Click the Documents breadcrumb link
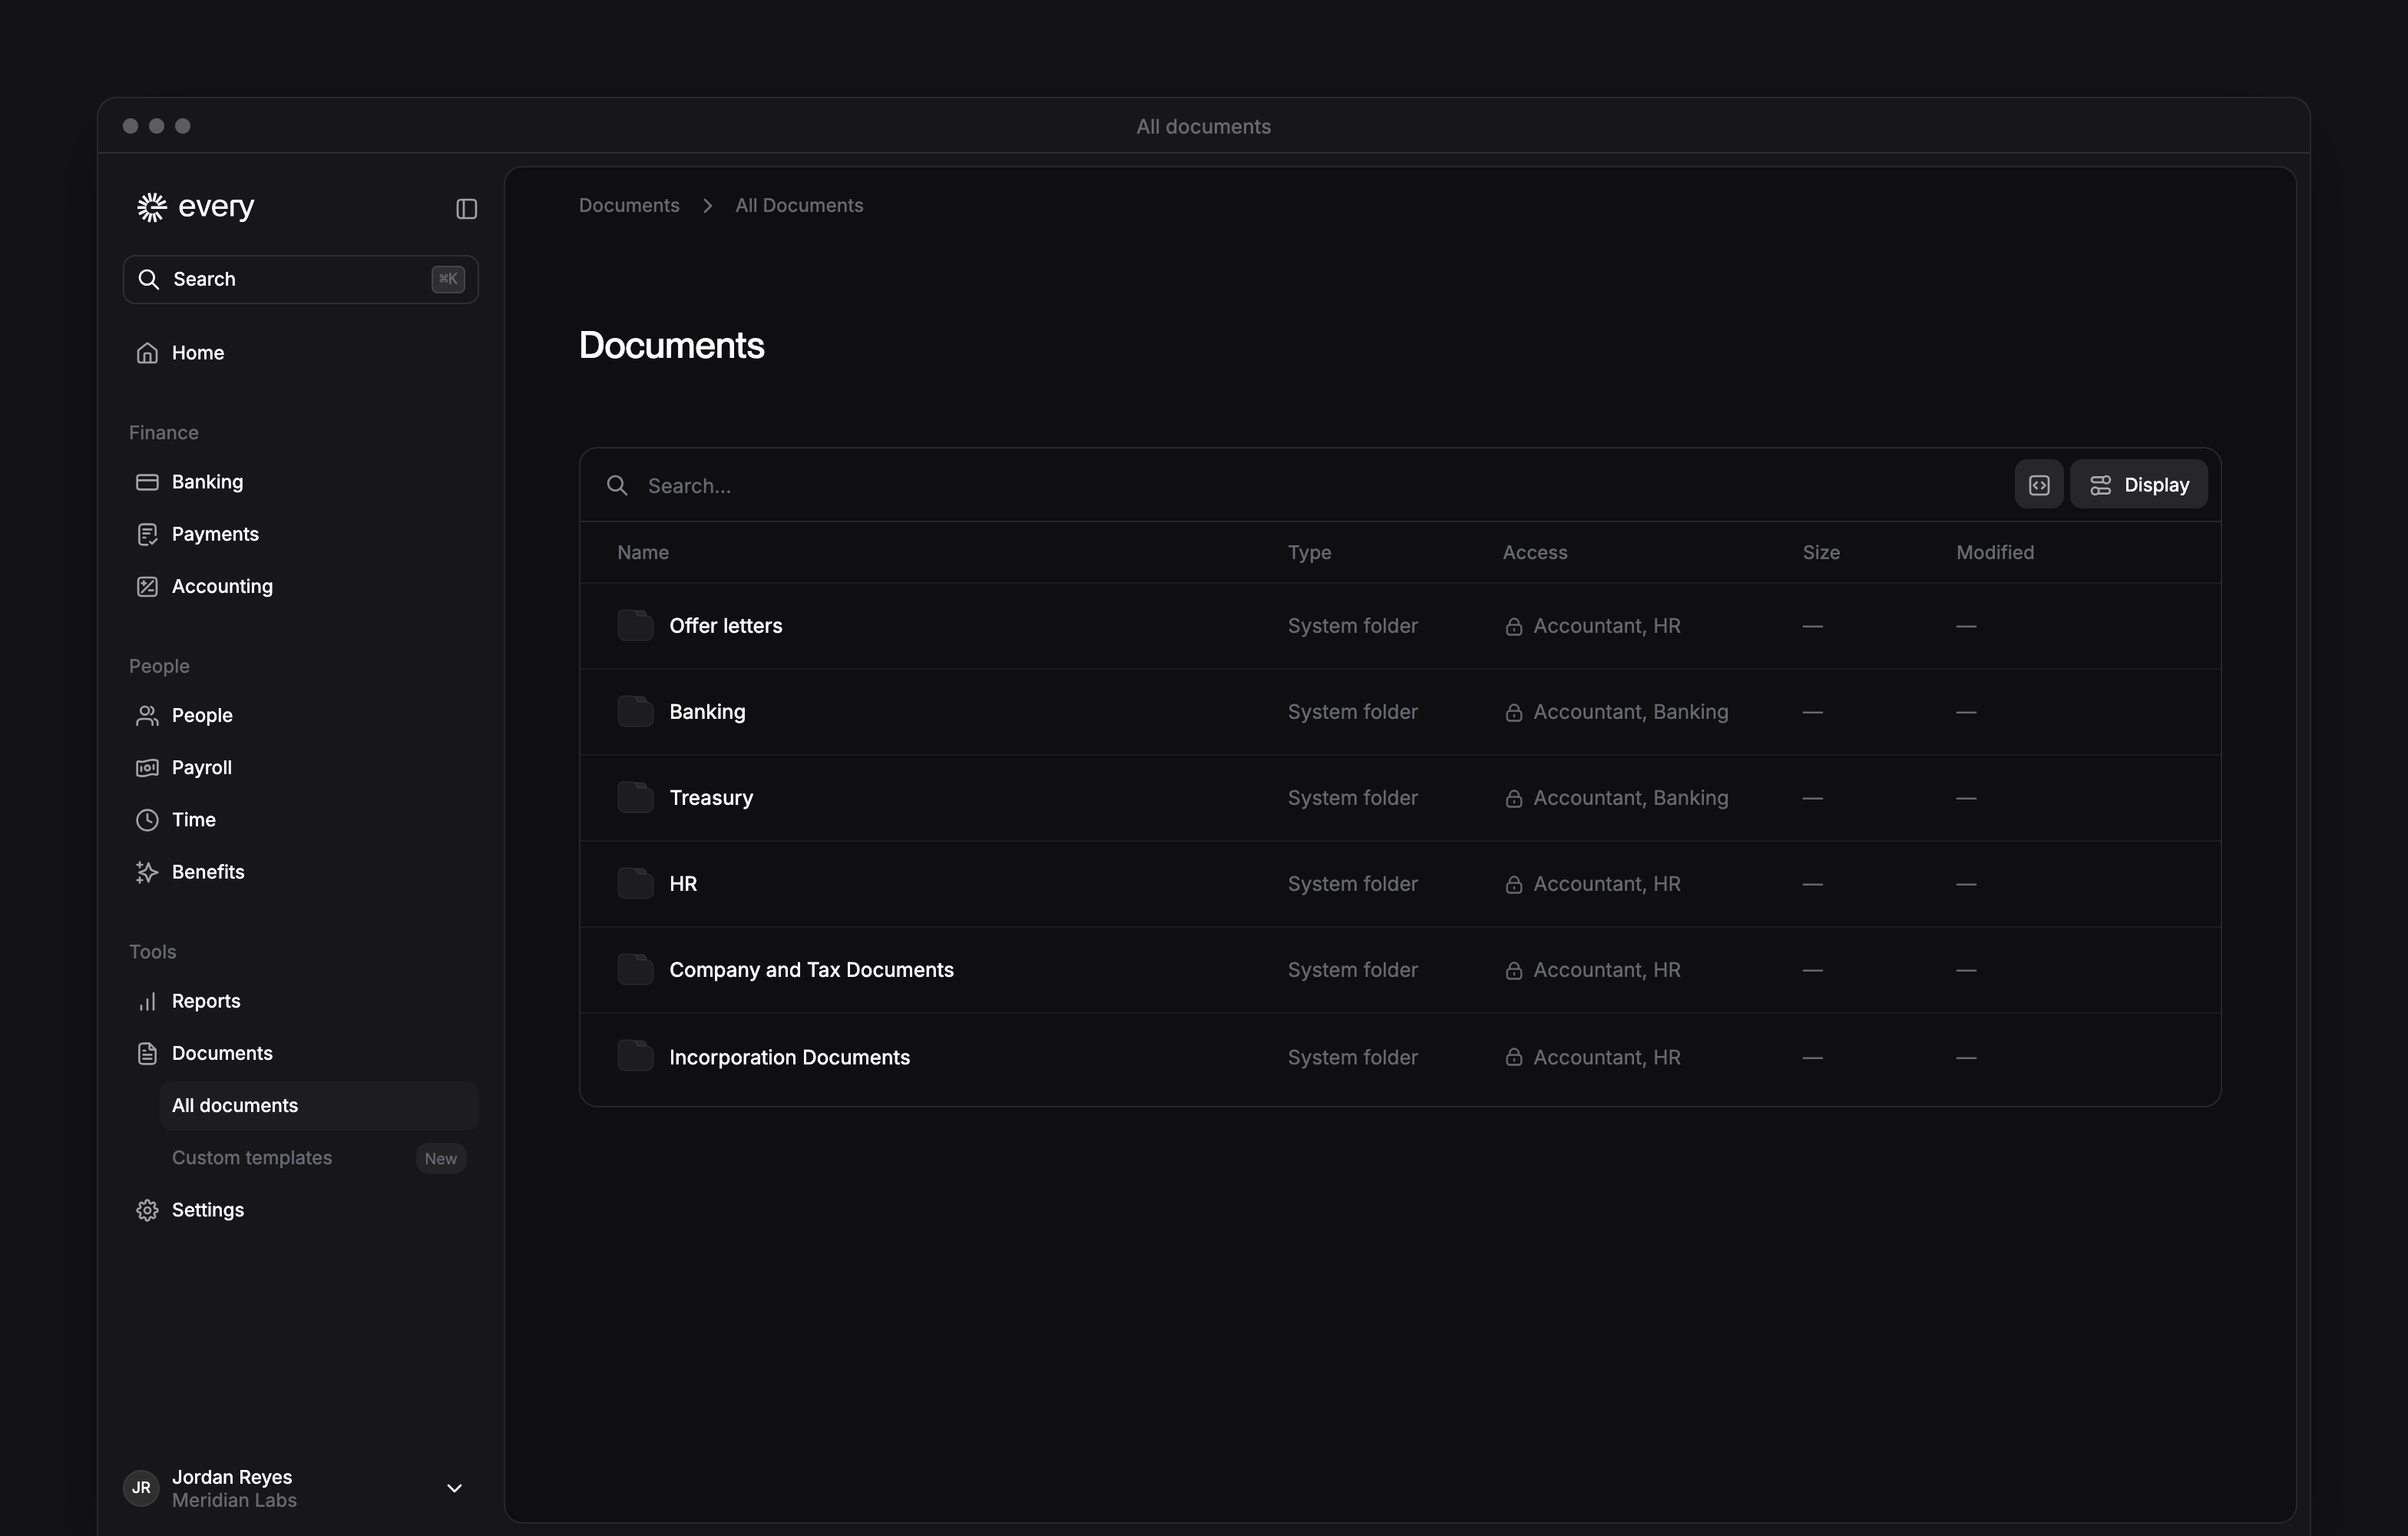The image size is (2408, 1536). pos(629,205)
